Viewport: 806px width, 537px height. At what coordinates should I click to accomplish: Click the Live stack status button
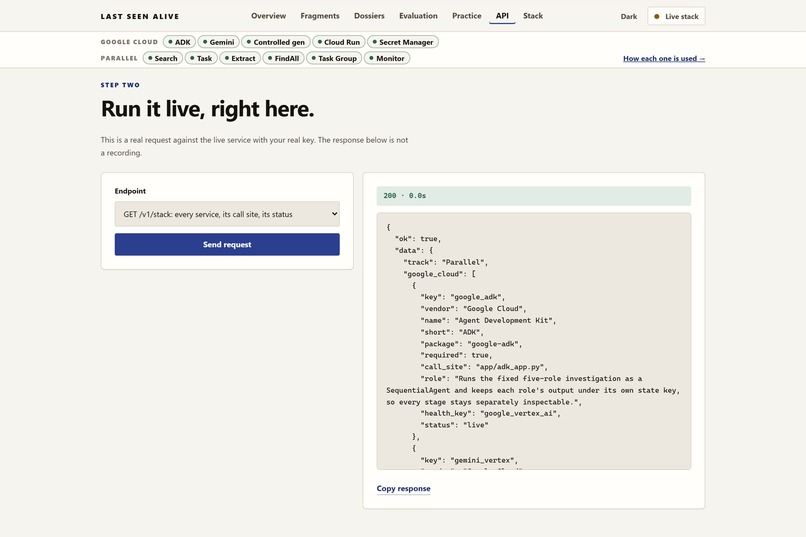click(676, 16)
